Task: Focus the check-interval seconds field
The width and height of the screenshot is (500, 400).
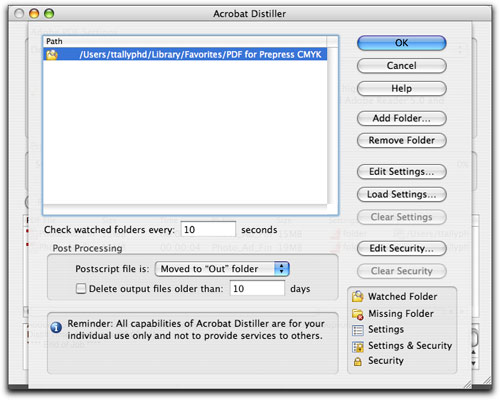Action: (x=208, y=229)
